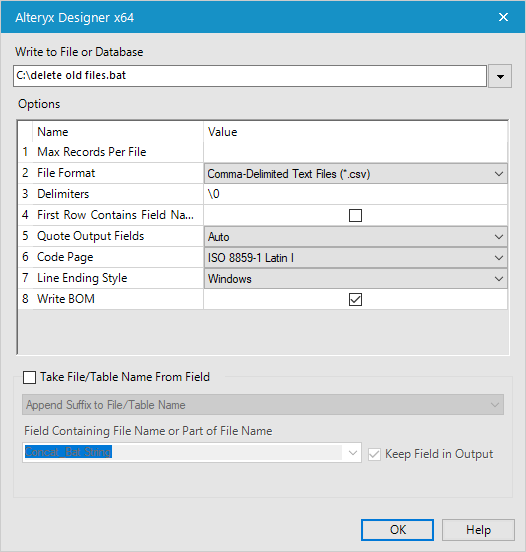This screenshot has height=552, width=526.
Task: Open the Line Ending Style dropdown
Action: click(x=356, y=279)
